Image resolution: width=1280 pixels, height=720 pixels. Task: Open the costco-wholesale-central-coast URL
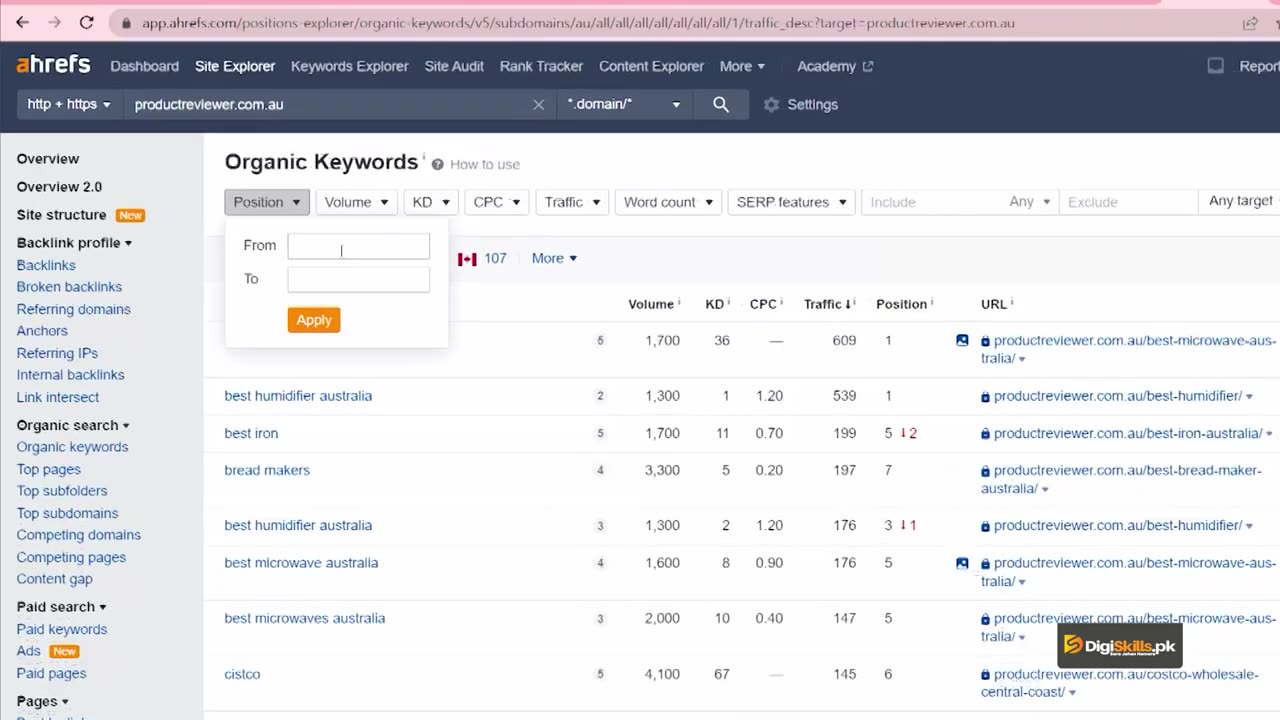point(1119,683)
